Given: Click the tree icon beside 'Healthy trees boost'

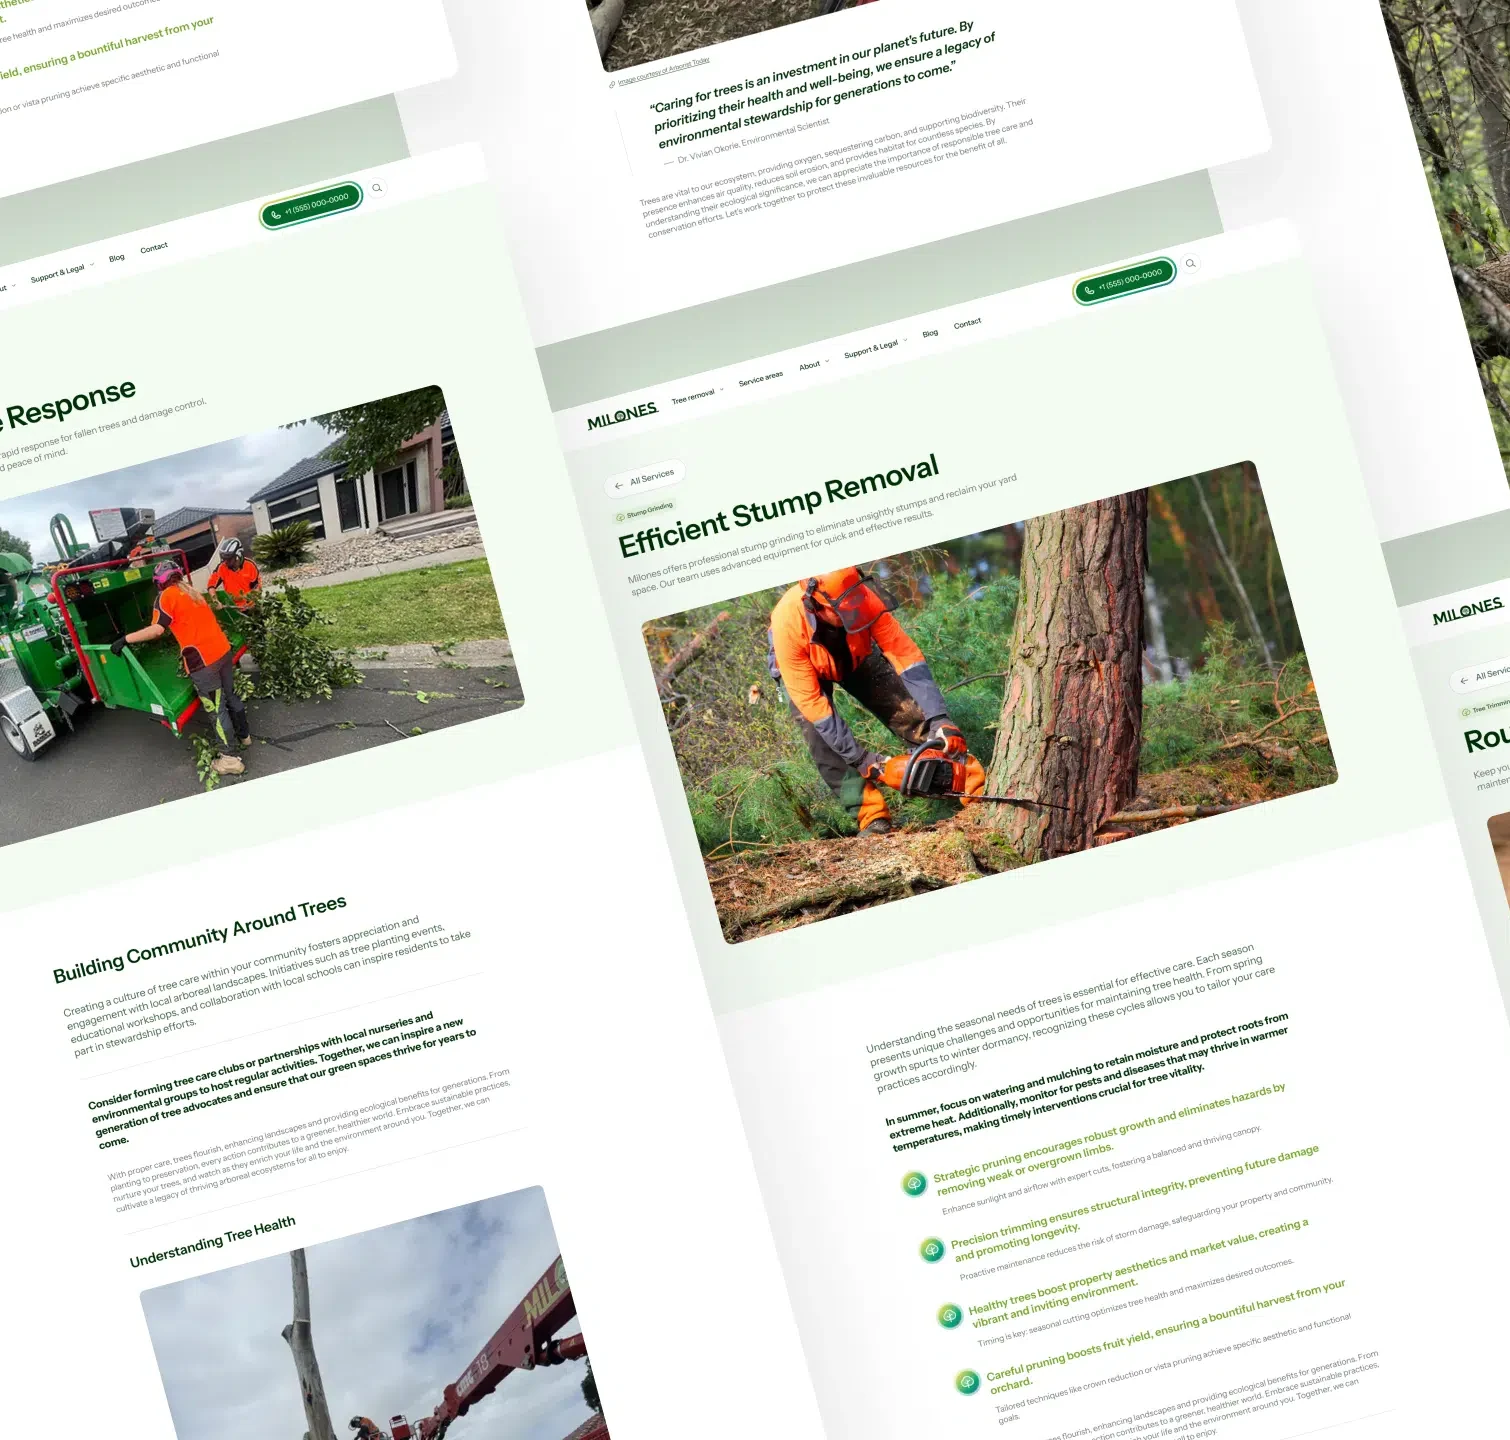Looking at the screenshot, I should click(950, 1316).
